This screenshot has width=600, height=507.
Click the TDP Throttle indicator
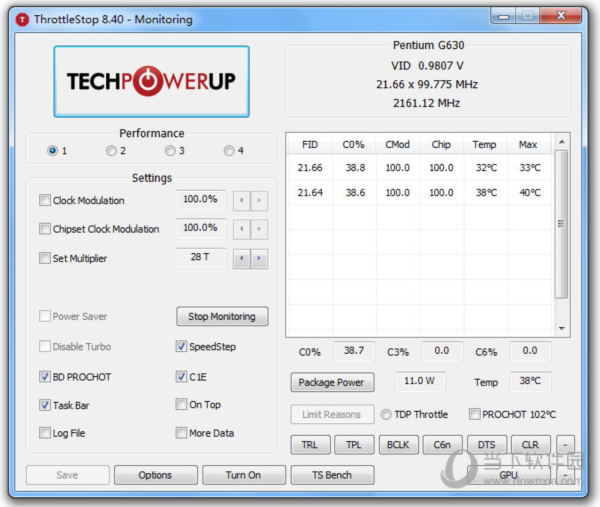(386, 414)
